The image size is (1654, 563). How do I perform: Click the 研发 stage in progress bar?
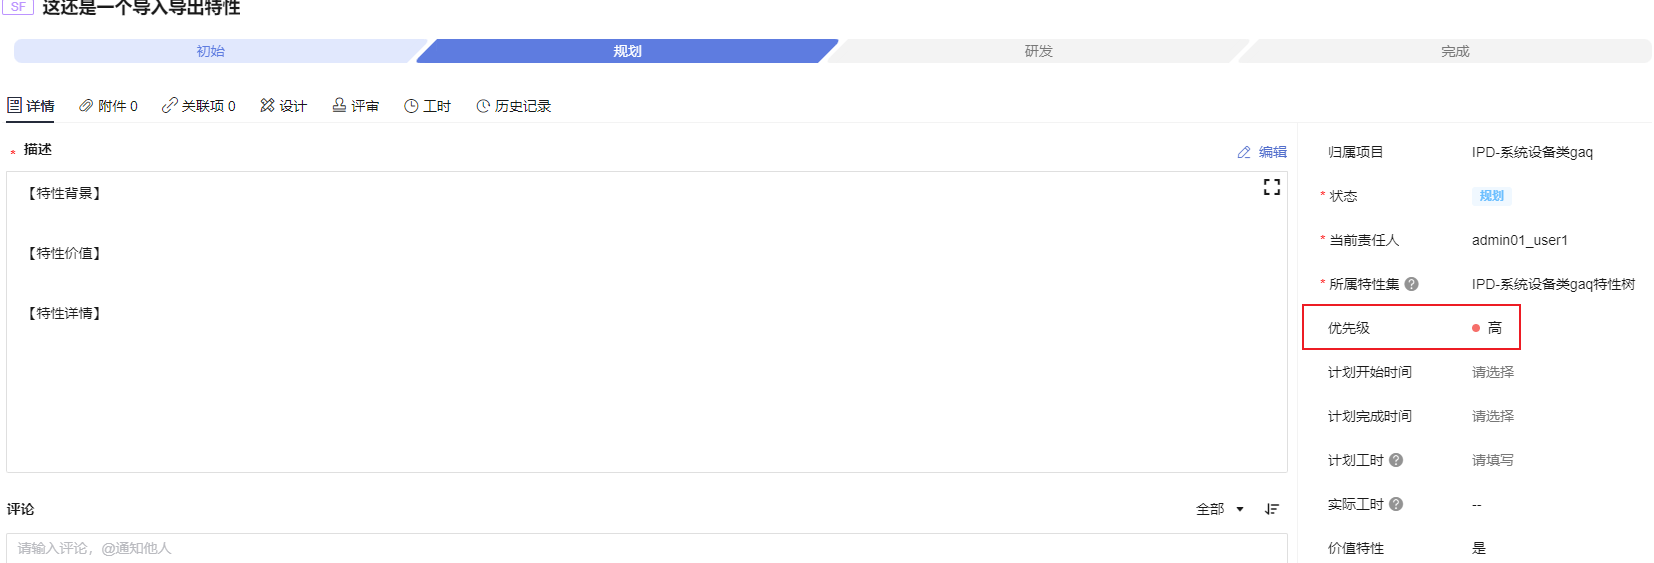(1038, 51)
